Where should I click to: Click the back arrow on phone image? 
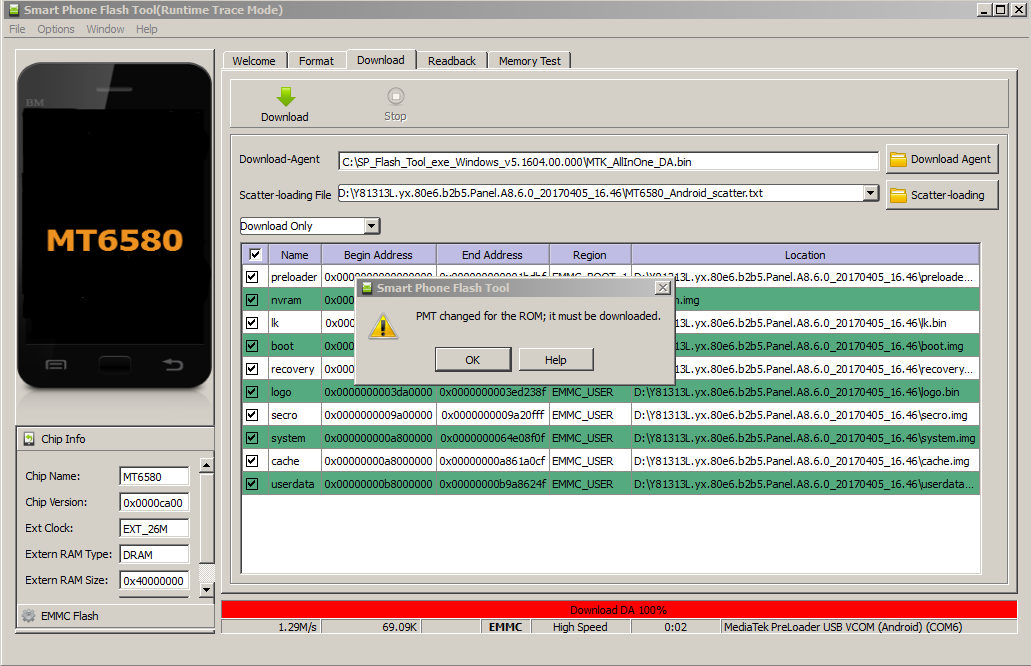pos(173,365)
